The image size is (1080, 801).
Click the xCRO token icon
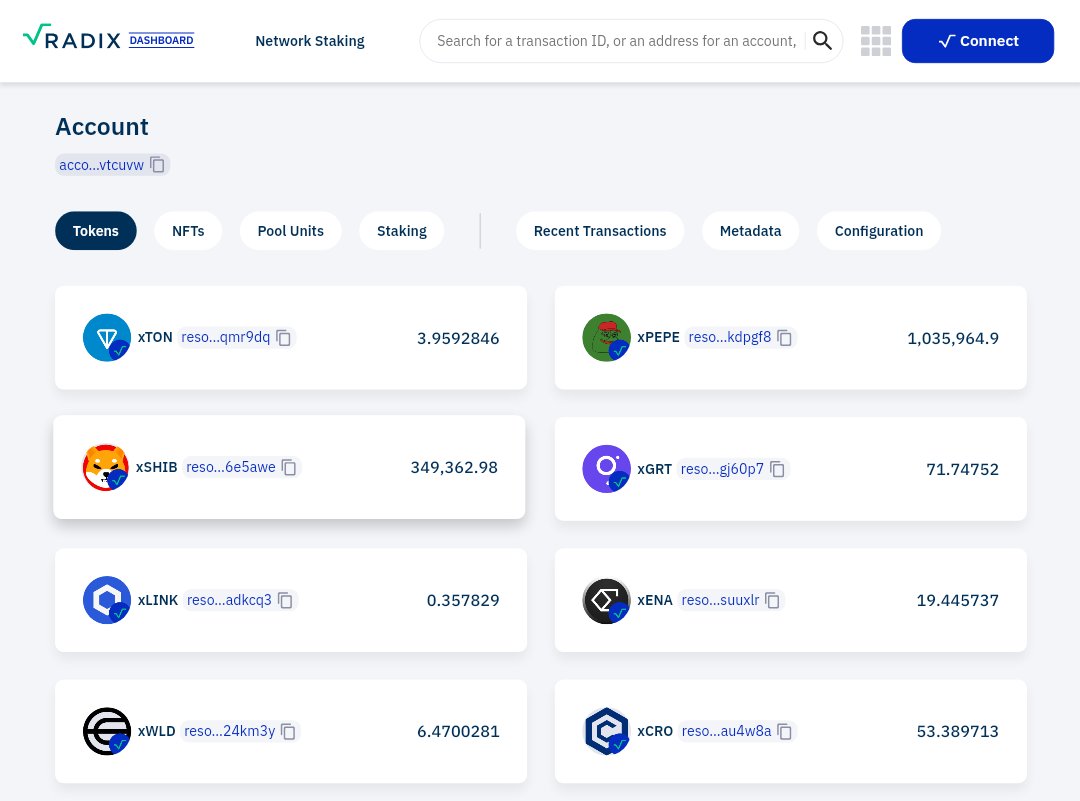pos(606,730)
